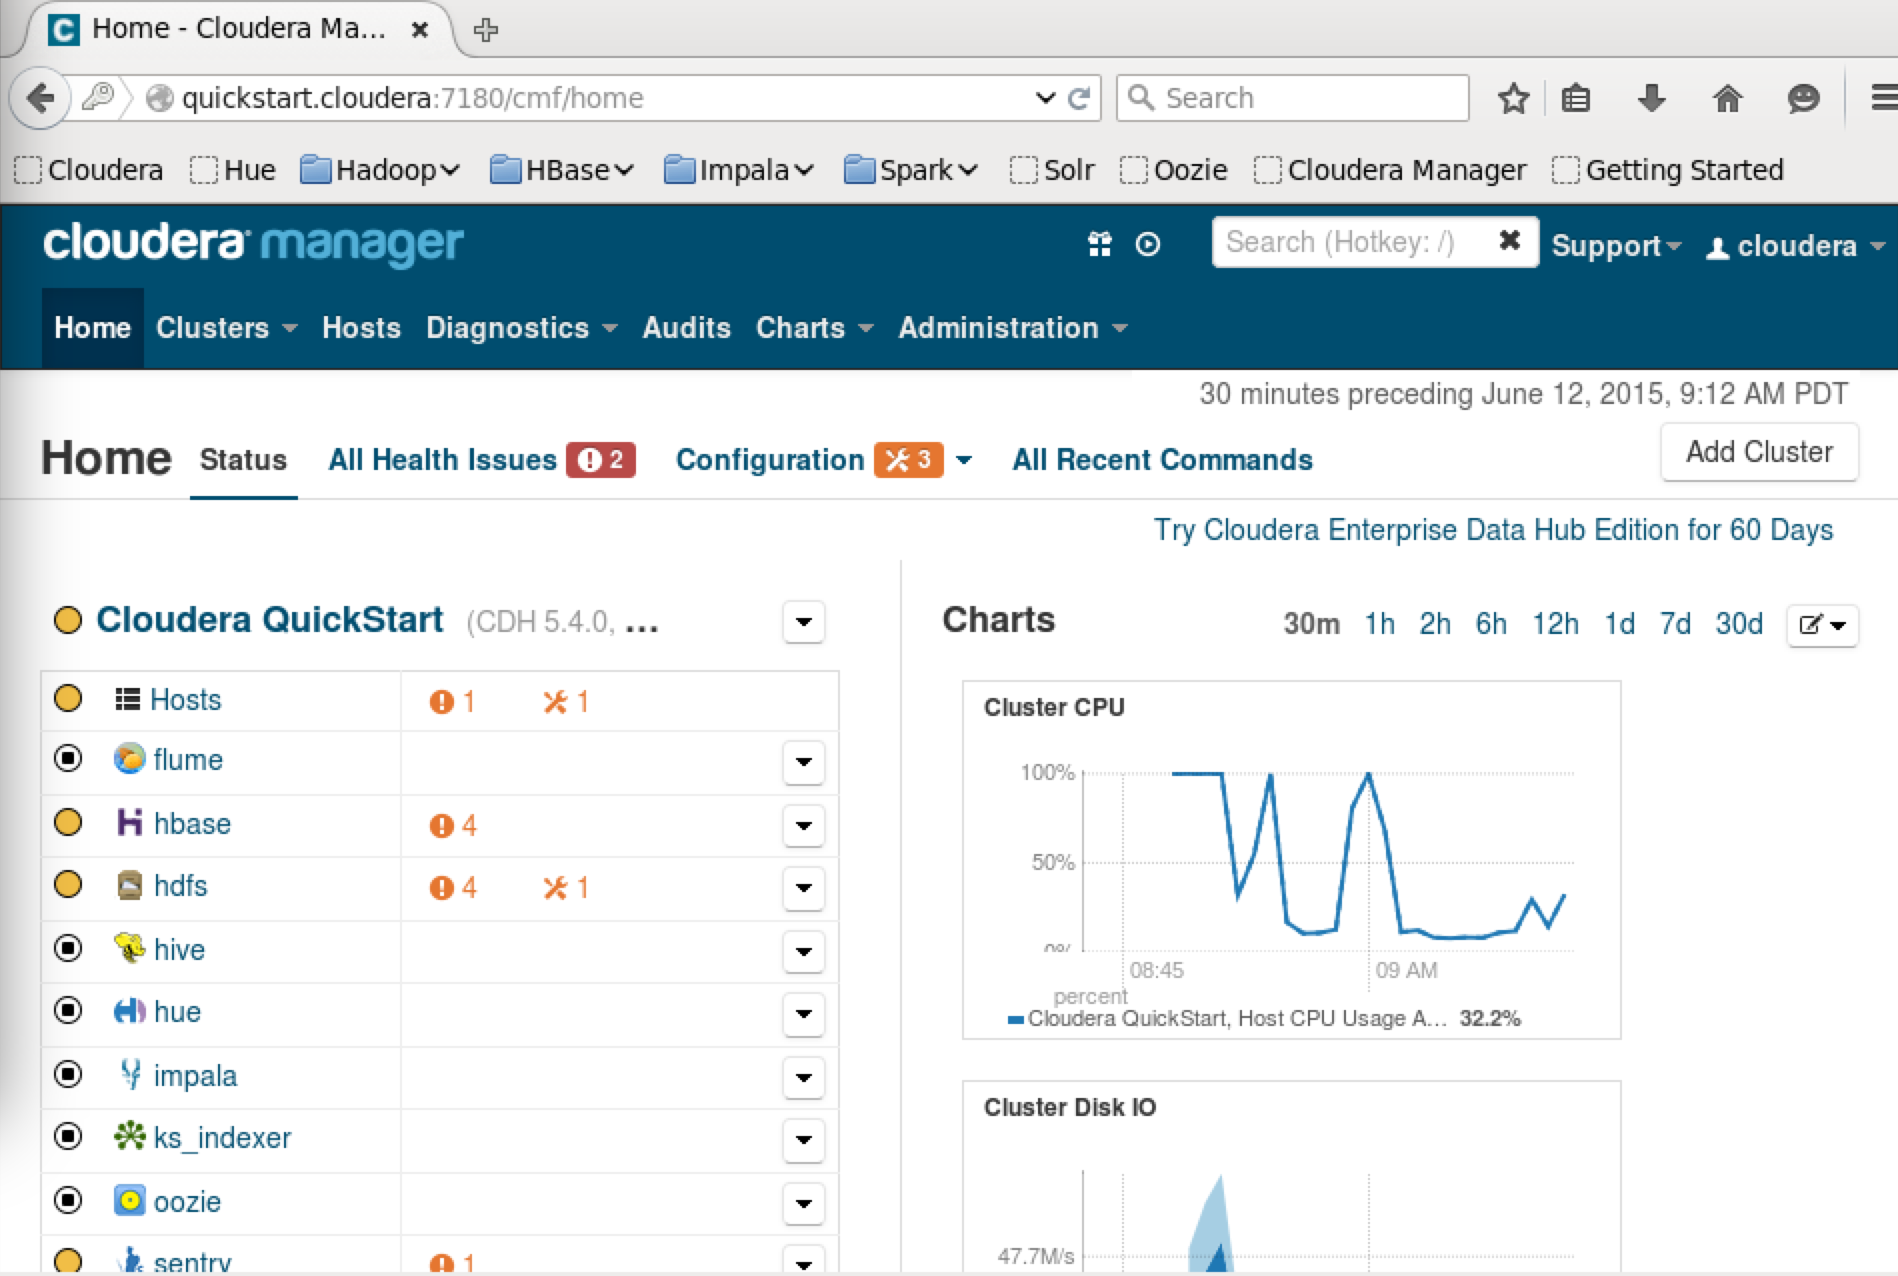Open the oozie actions dropdown

(x=804, y=1203)
